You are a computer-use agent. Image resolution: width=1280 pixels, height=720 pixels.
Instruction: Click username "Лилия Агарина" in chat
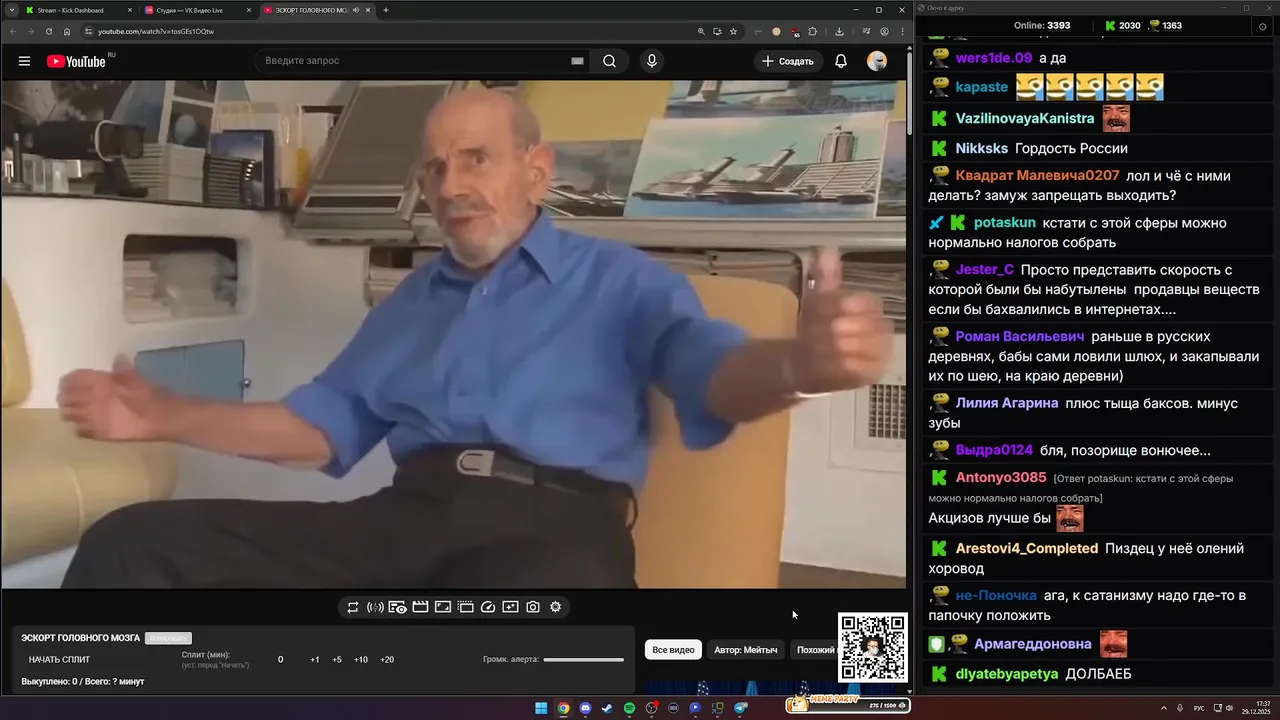coord(1007,404)
